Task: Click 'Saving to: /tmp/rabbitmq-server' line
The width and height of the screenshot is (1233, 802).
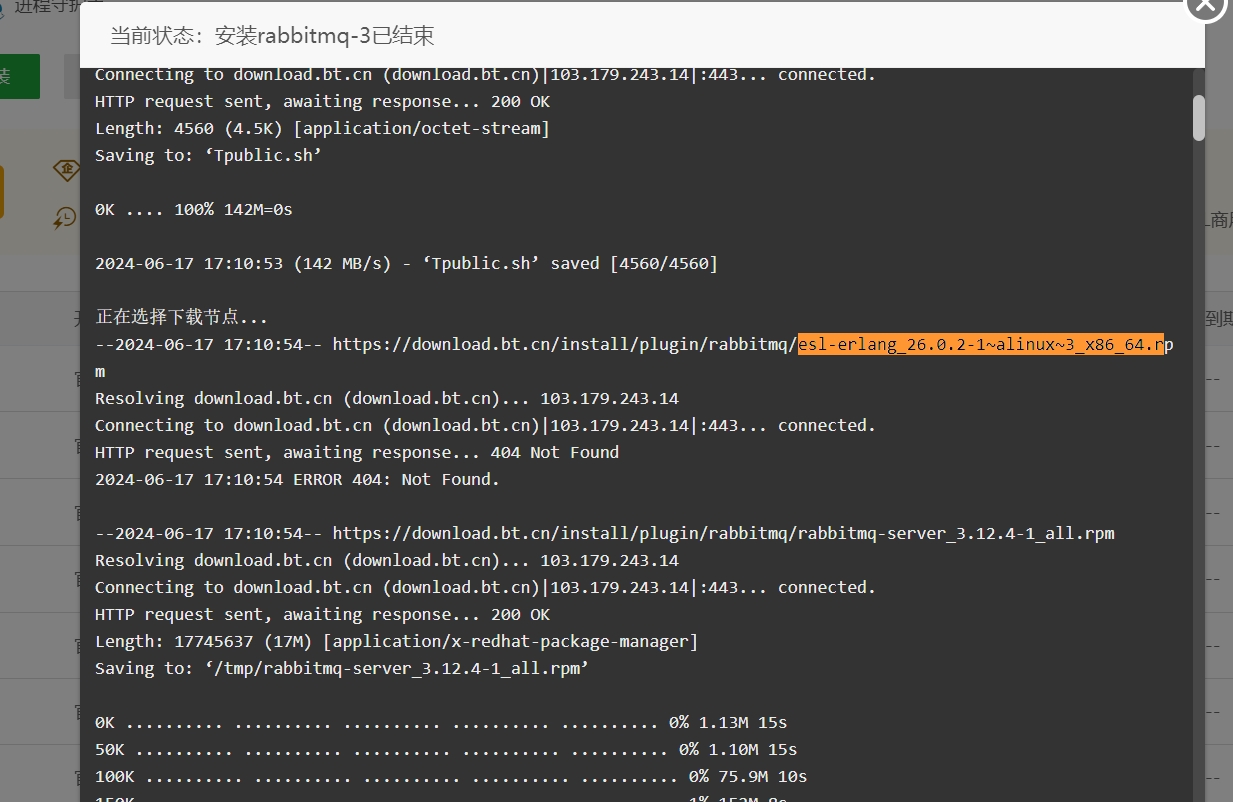Action: (342, 668)
